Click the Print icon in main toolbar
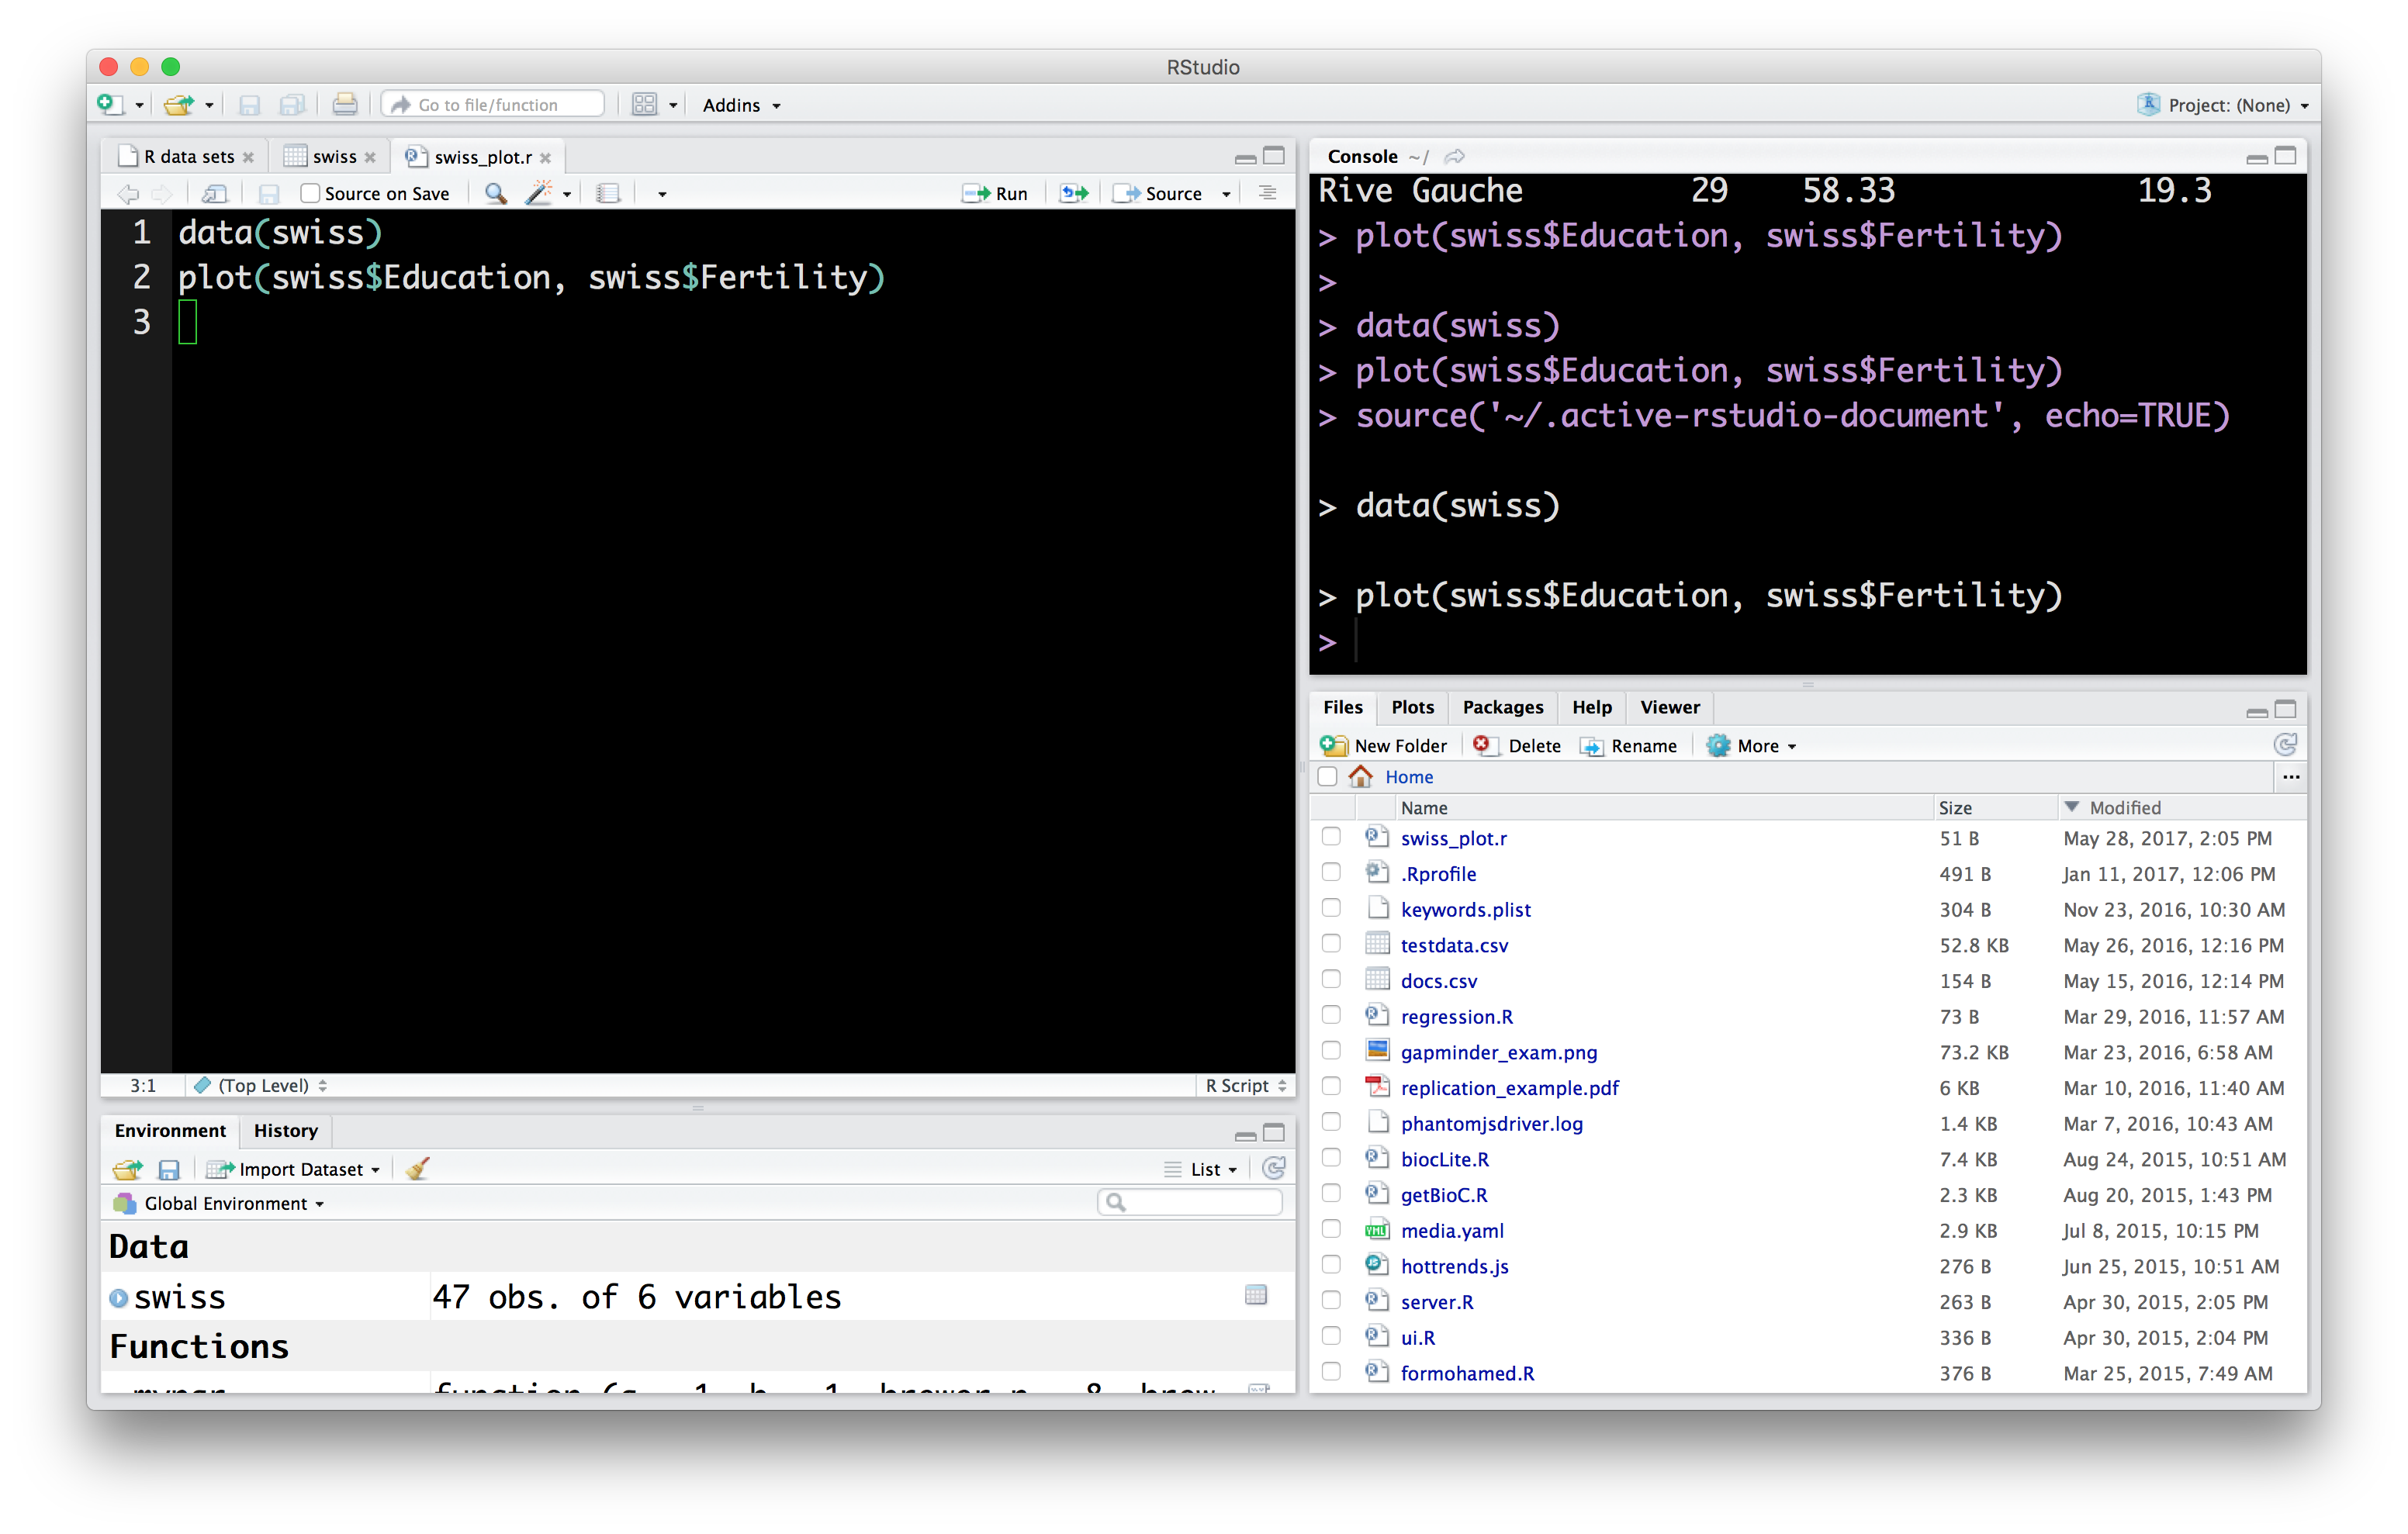The image size is (2408, 1534). [345, 104]
